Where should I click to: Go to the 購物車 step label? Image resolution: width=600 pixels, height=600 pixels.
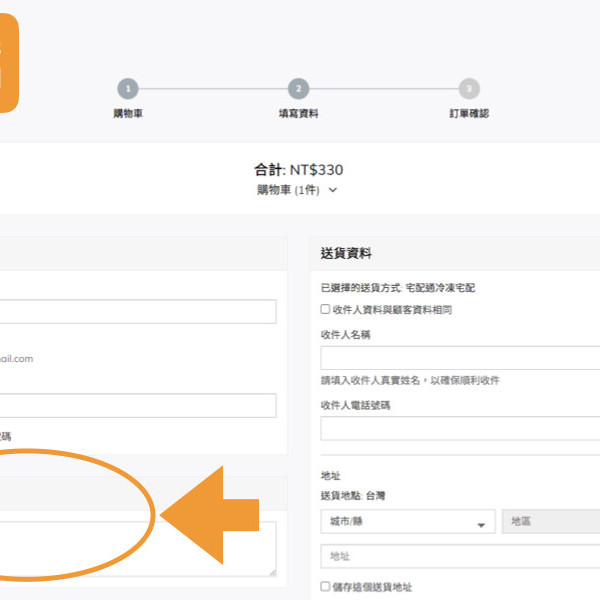tap(128, 113)
